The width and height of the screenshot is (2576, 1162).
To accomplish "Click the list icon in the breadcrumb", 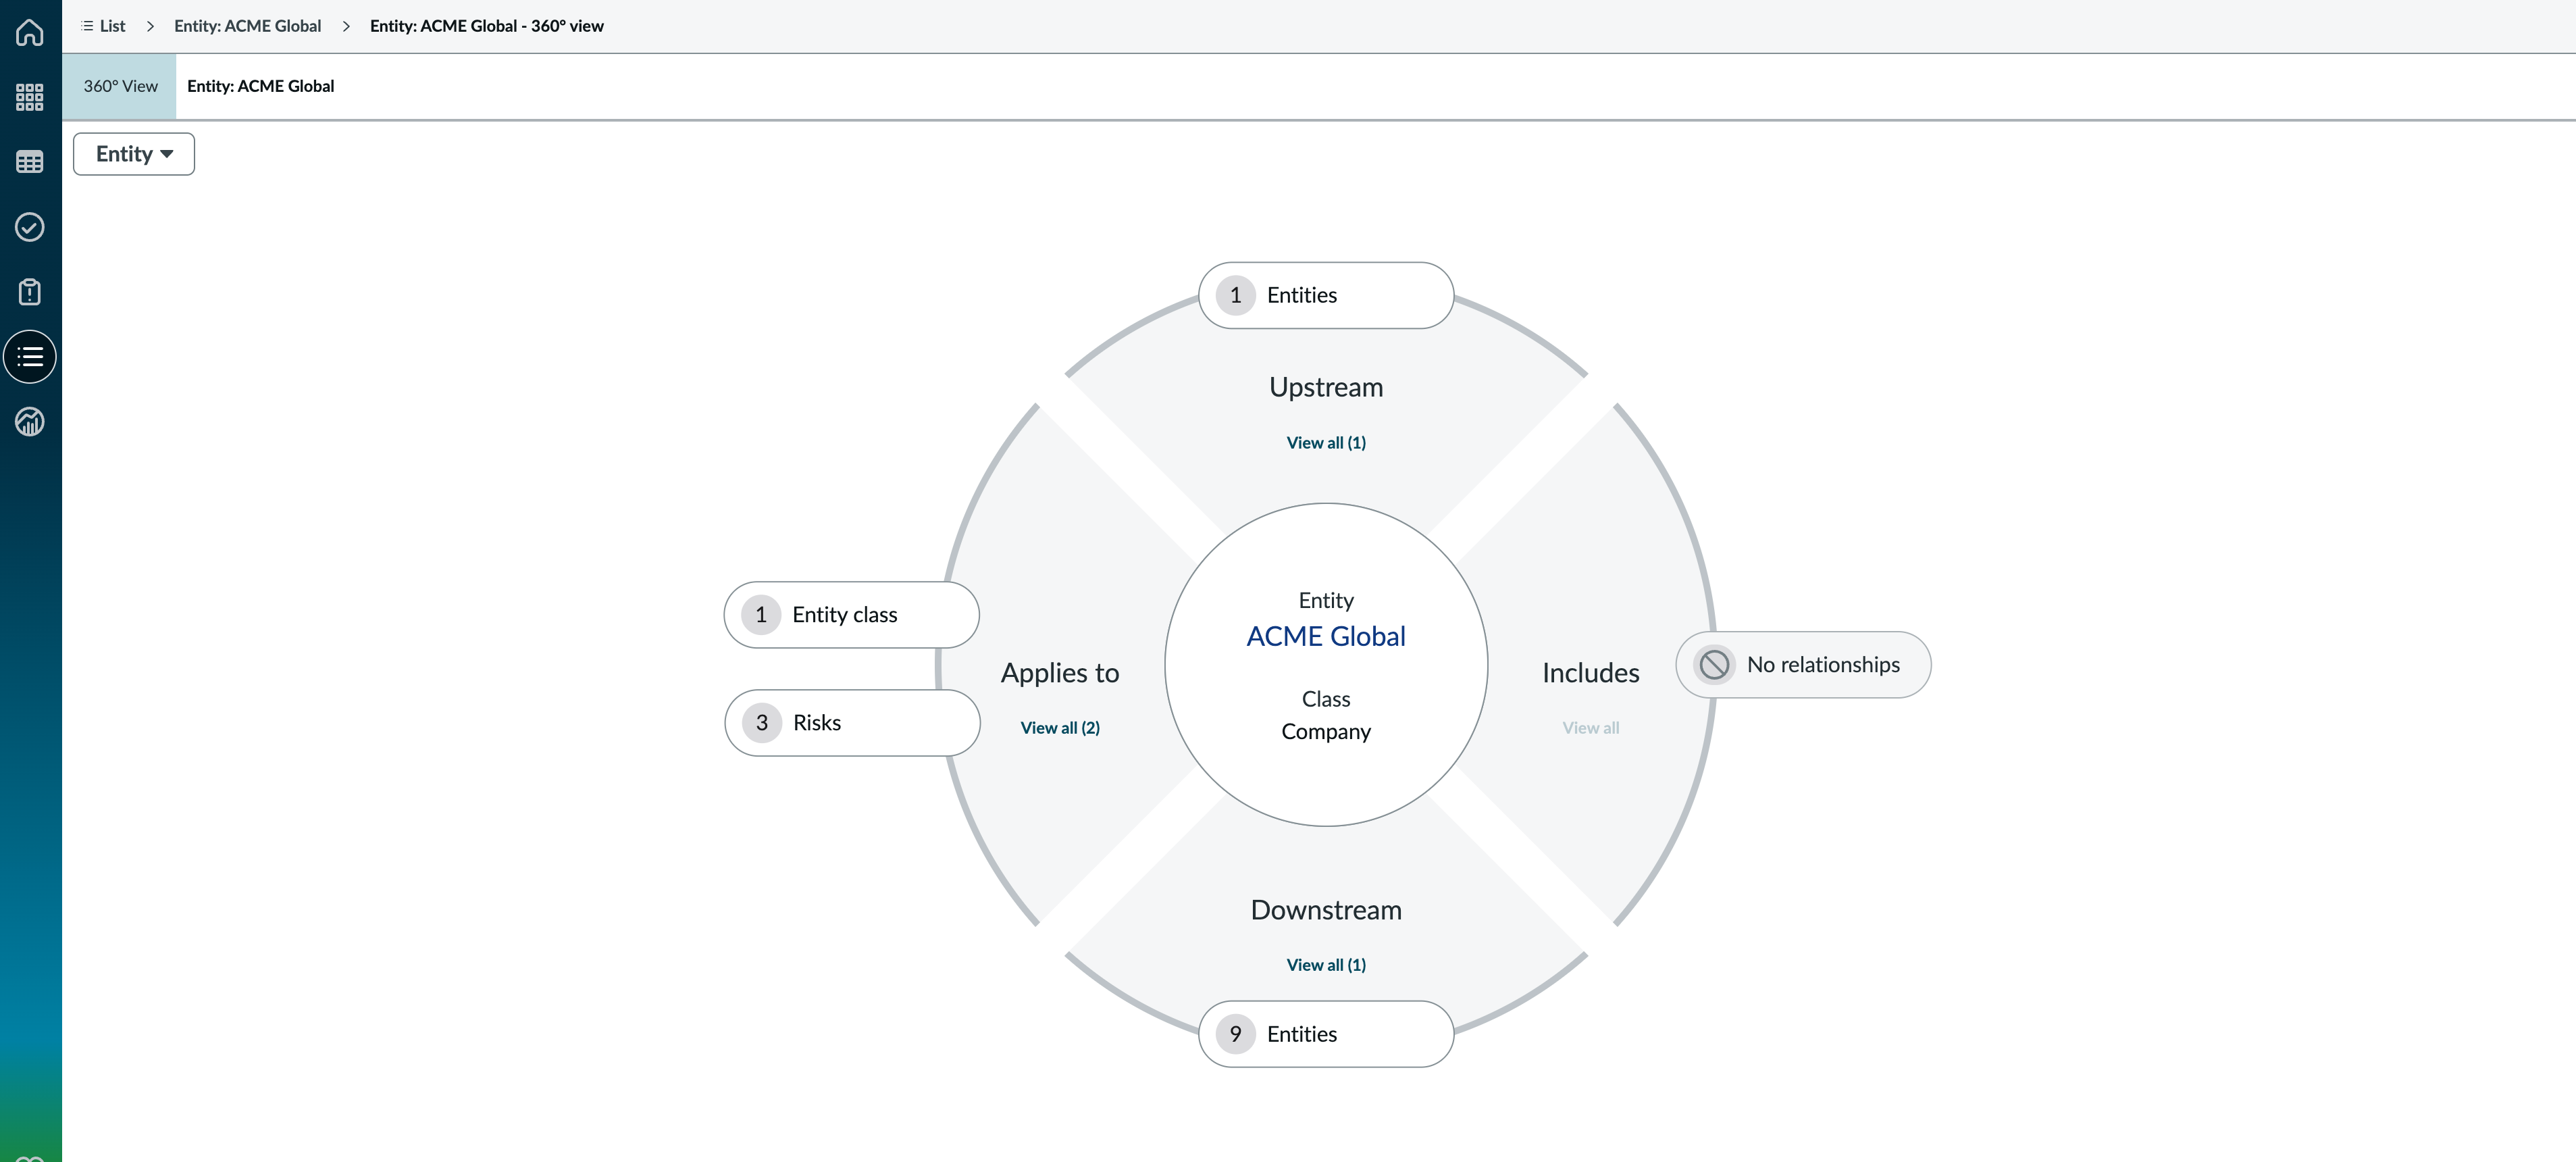I will coord(87,26).
